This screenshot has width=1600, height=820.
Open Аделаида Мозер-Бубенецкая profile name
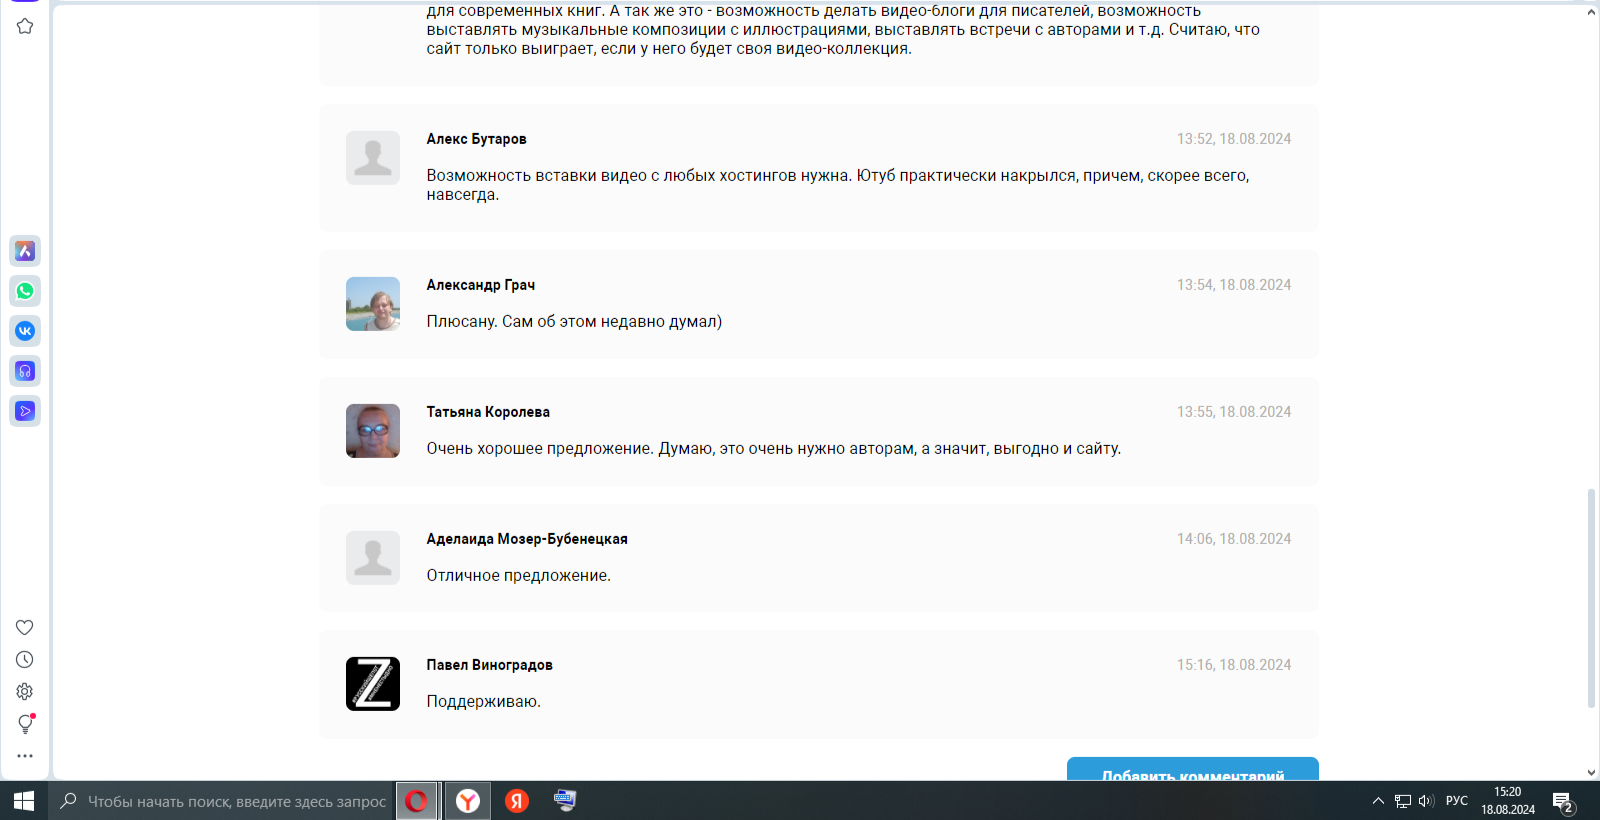[527, 539]
